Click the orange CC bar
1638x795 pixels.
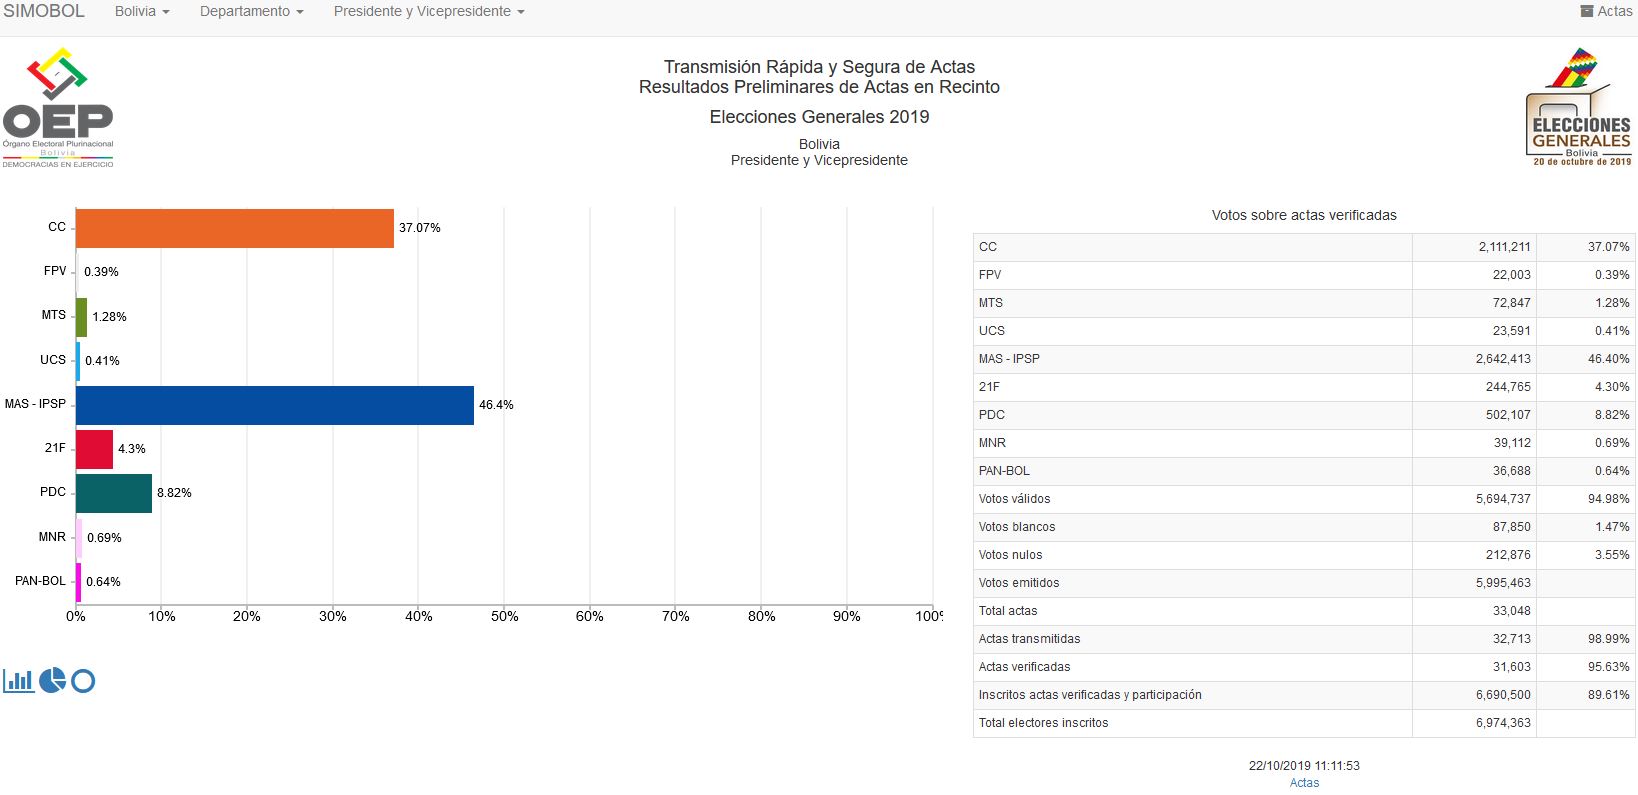coord(234,228)
